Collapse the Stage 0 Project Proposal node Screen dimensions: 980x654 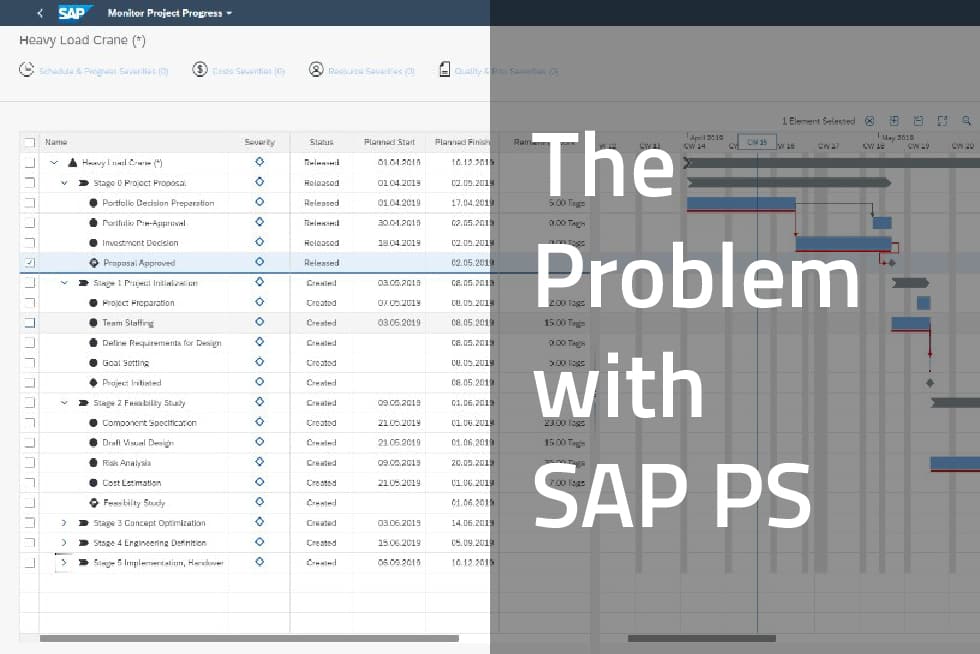coord(63,182)
